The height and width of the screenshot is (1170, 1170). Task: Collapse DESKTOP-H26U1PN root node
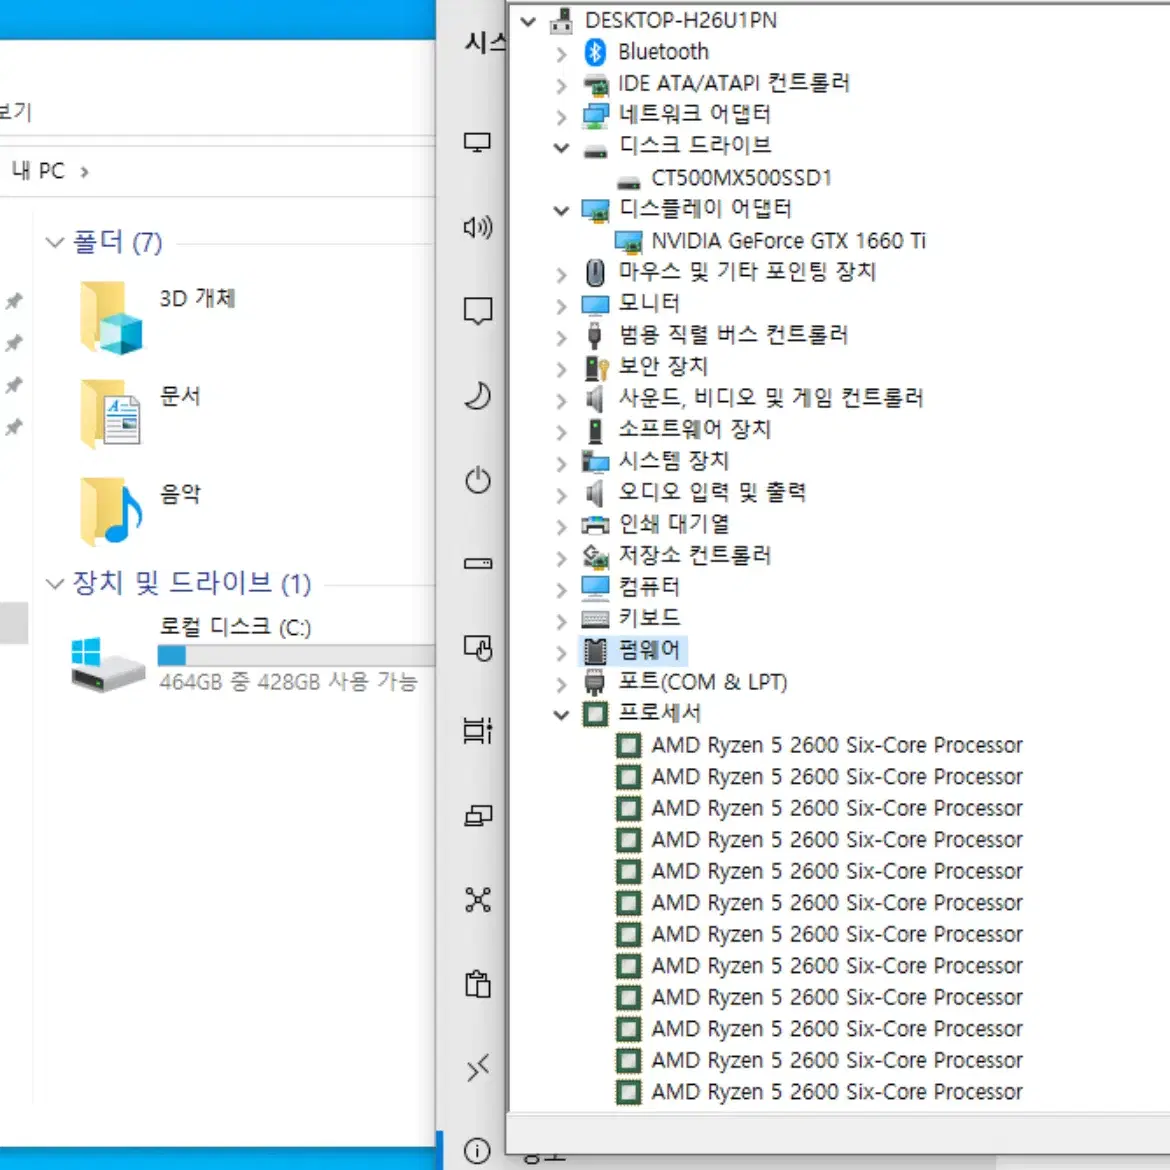[x=528, y=22]
